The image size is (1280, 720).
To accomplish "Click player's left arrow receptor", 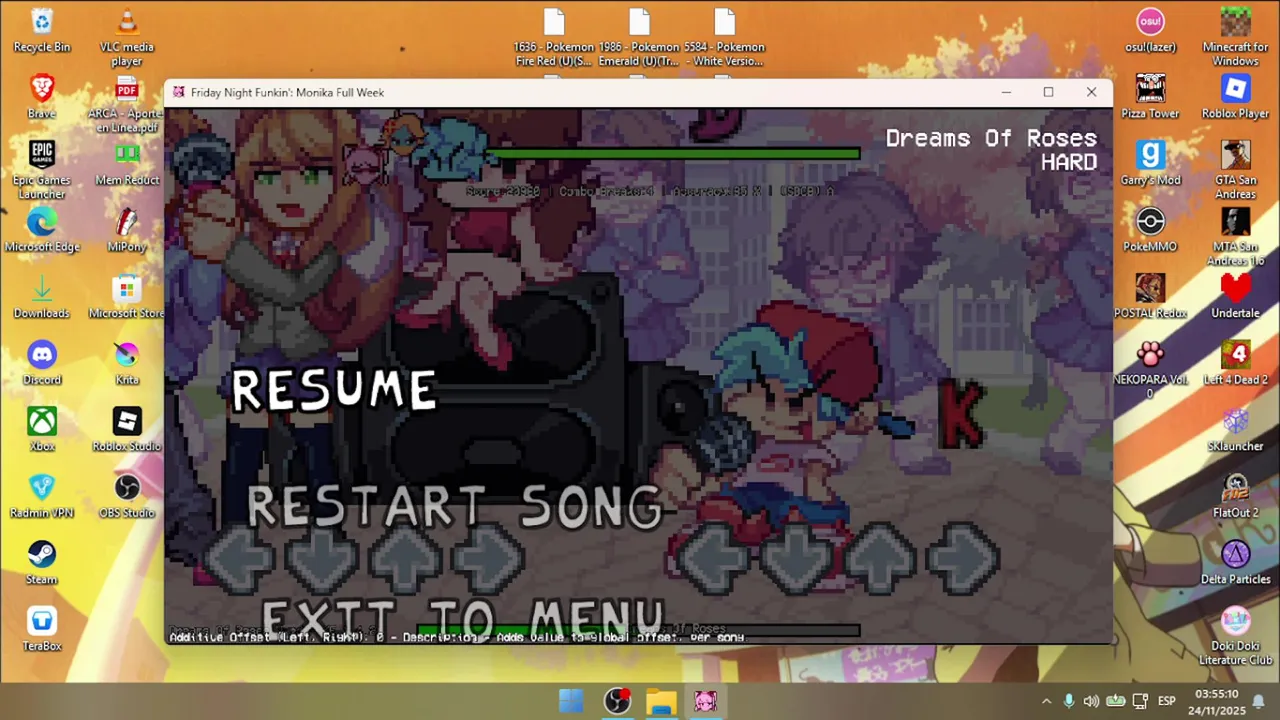I will [x=713, y=560].
